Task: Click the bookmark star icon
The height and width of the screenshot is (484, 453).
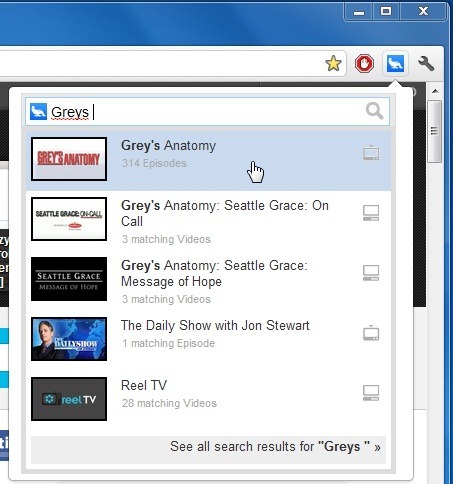Action: click(x=333, y=63)
